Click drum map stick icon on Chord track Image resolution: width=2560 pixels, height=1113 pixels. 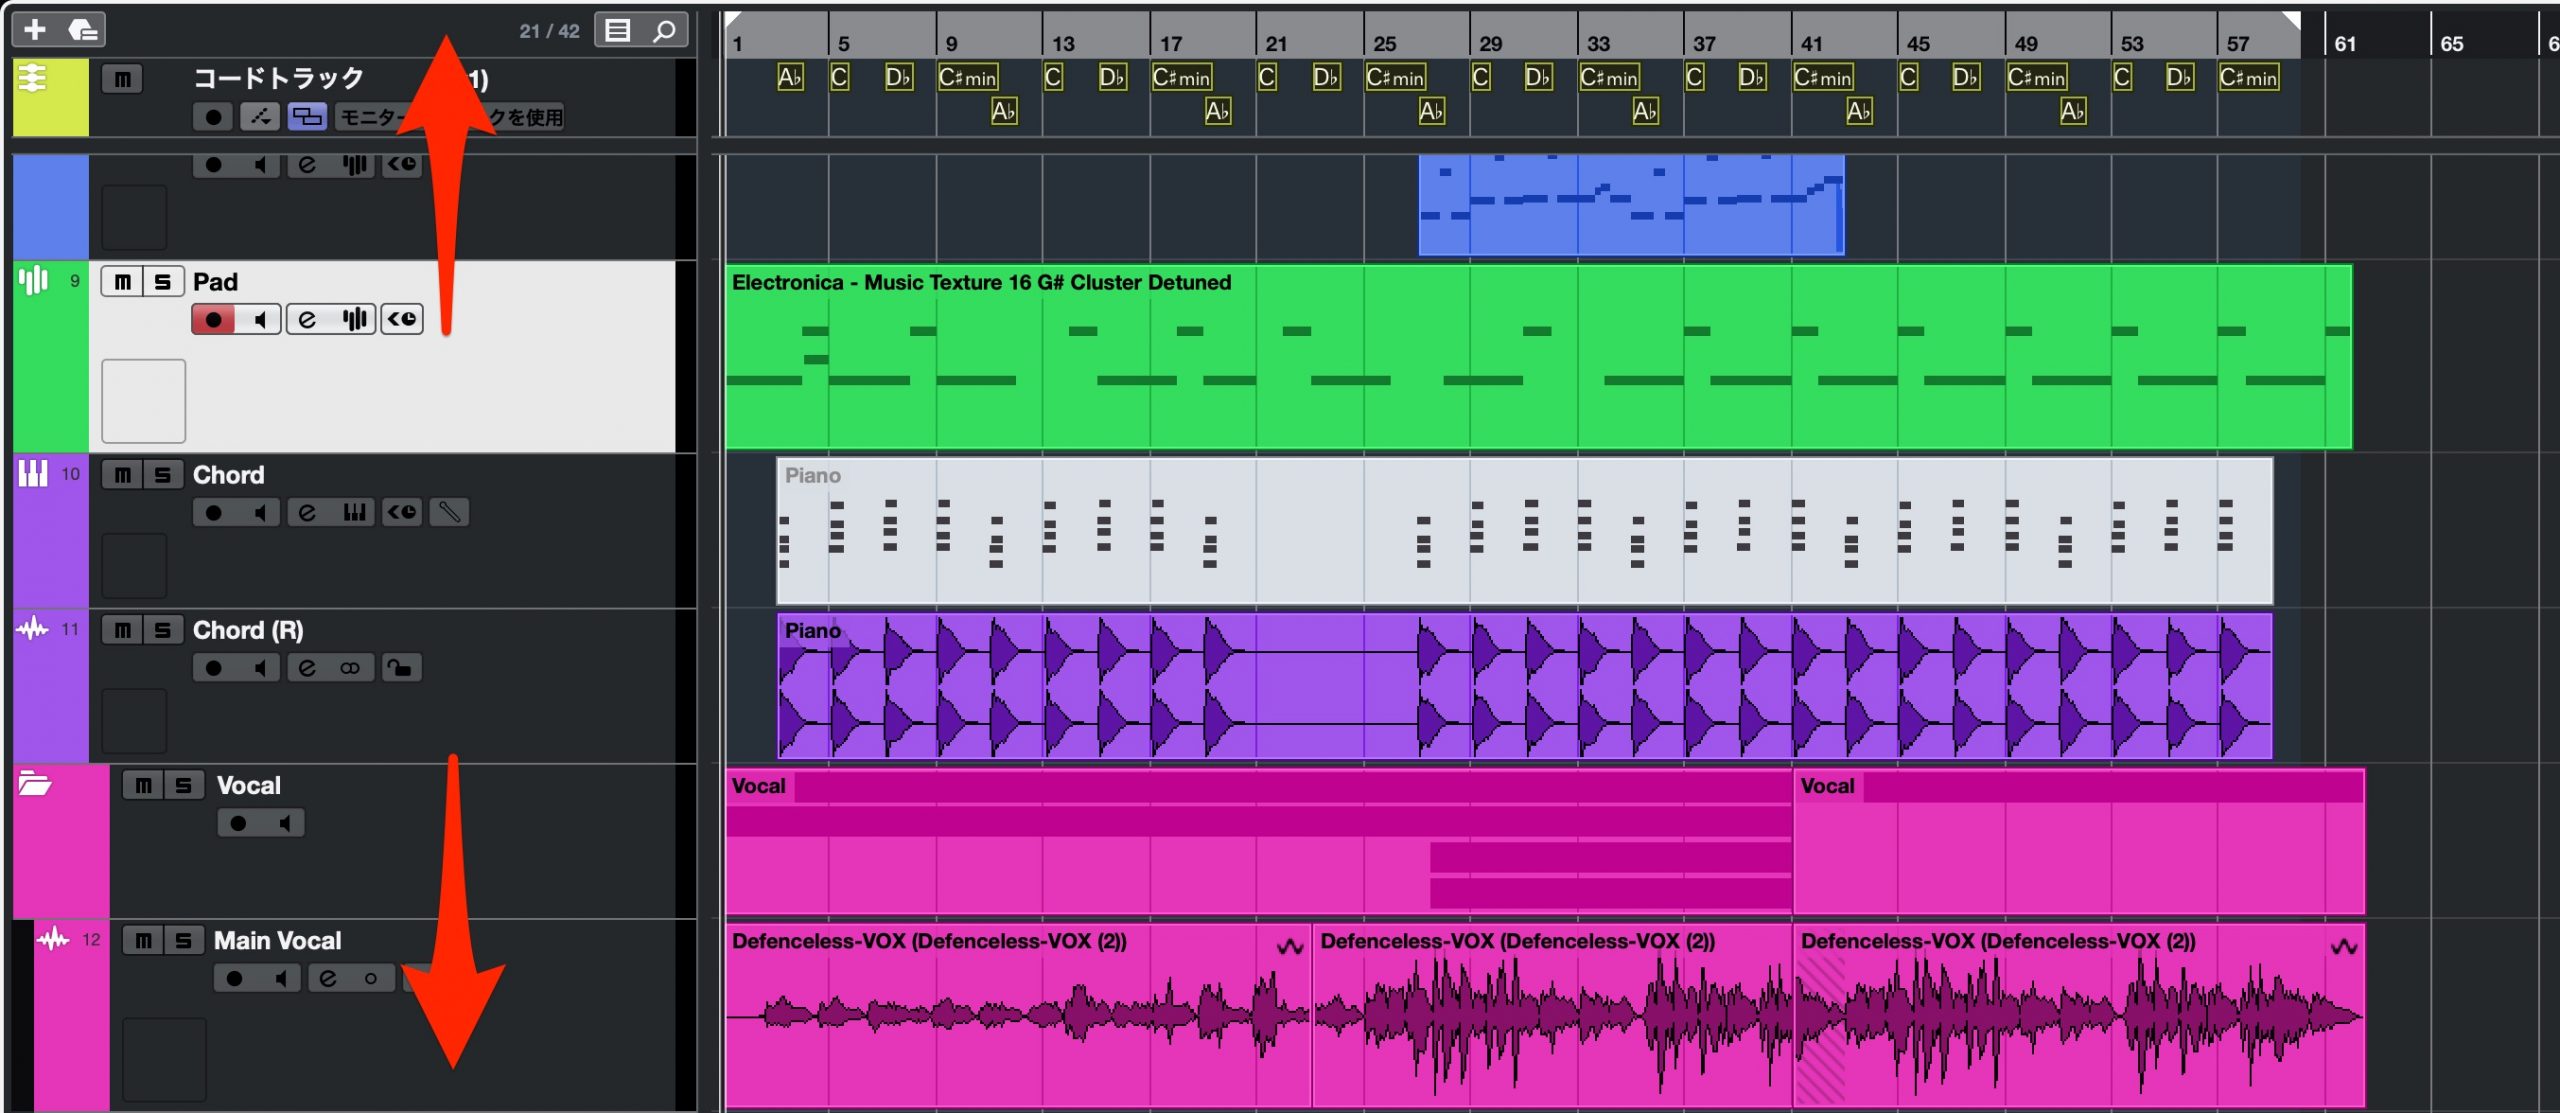coord(449,513)
